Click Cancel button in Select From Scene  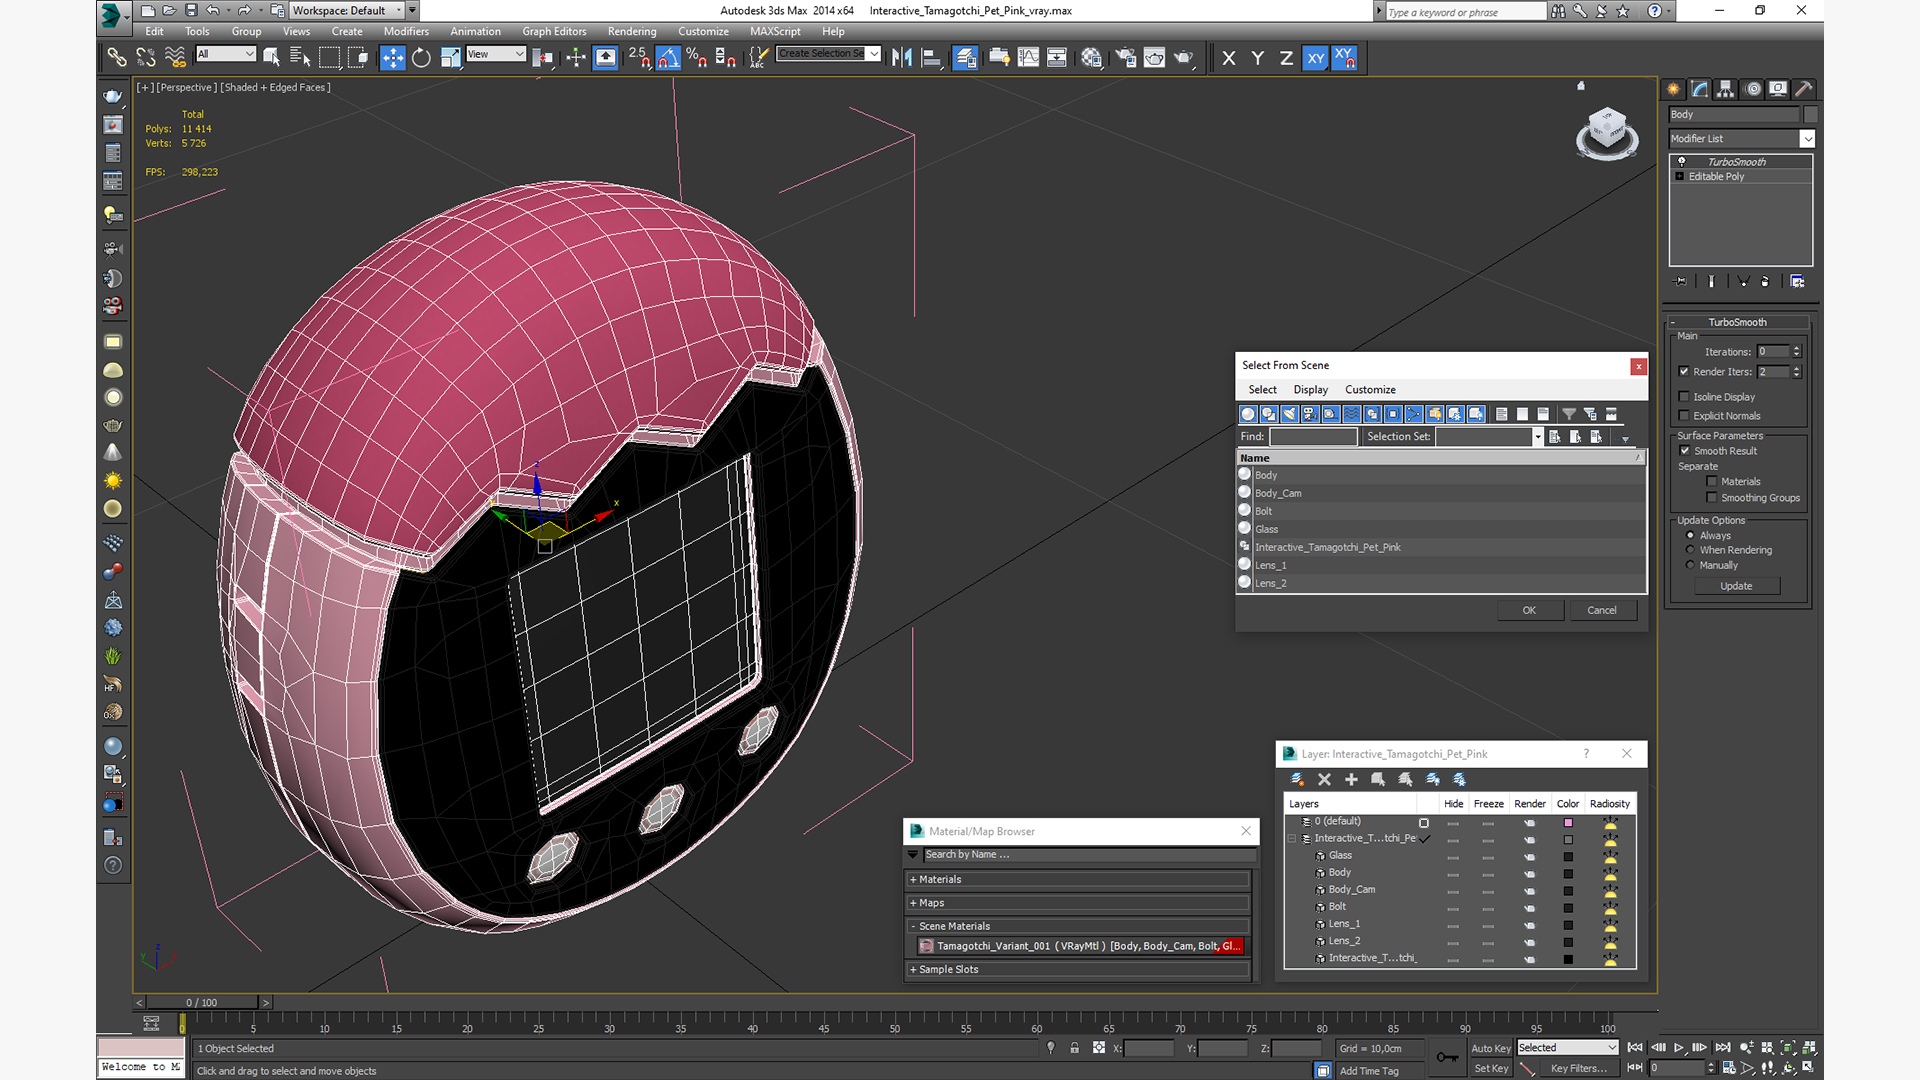click(1601, 609)
